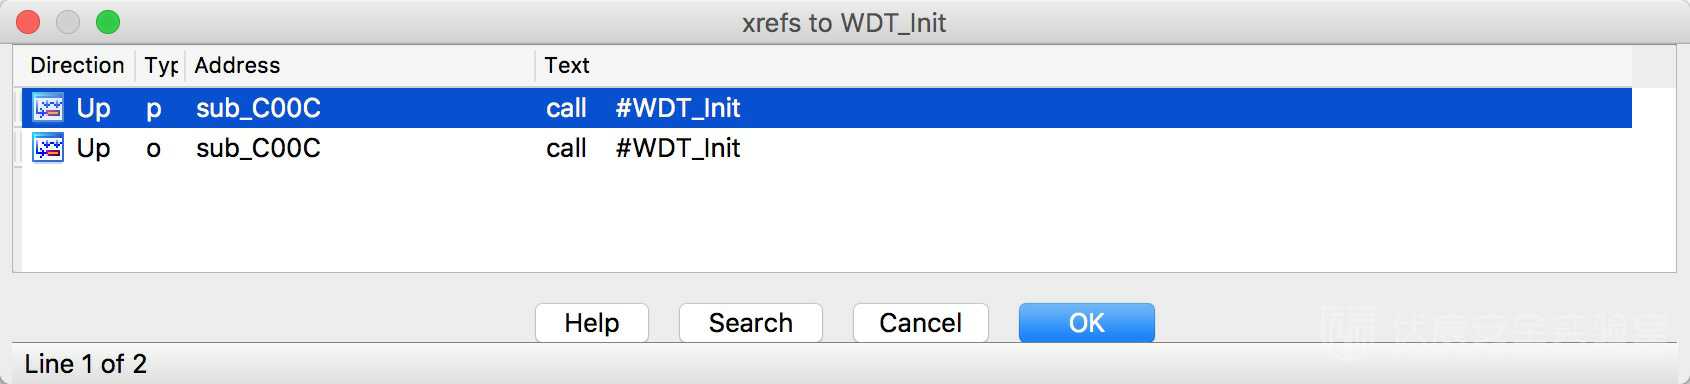This screenshot has width=1690, height=384.
Task: Dismiss the dialog with the Cancel button
Action: [921, 323]
